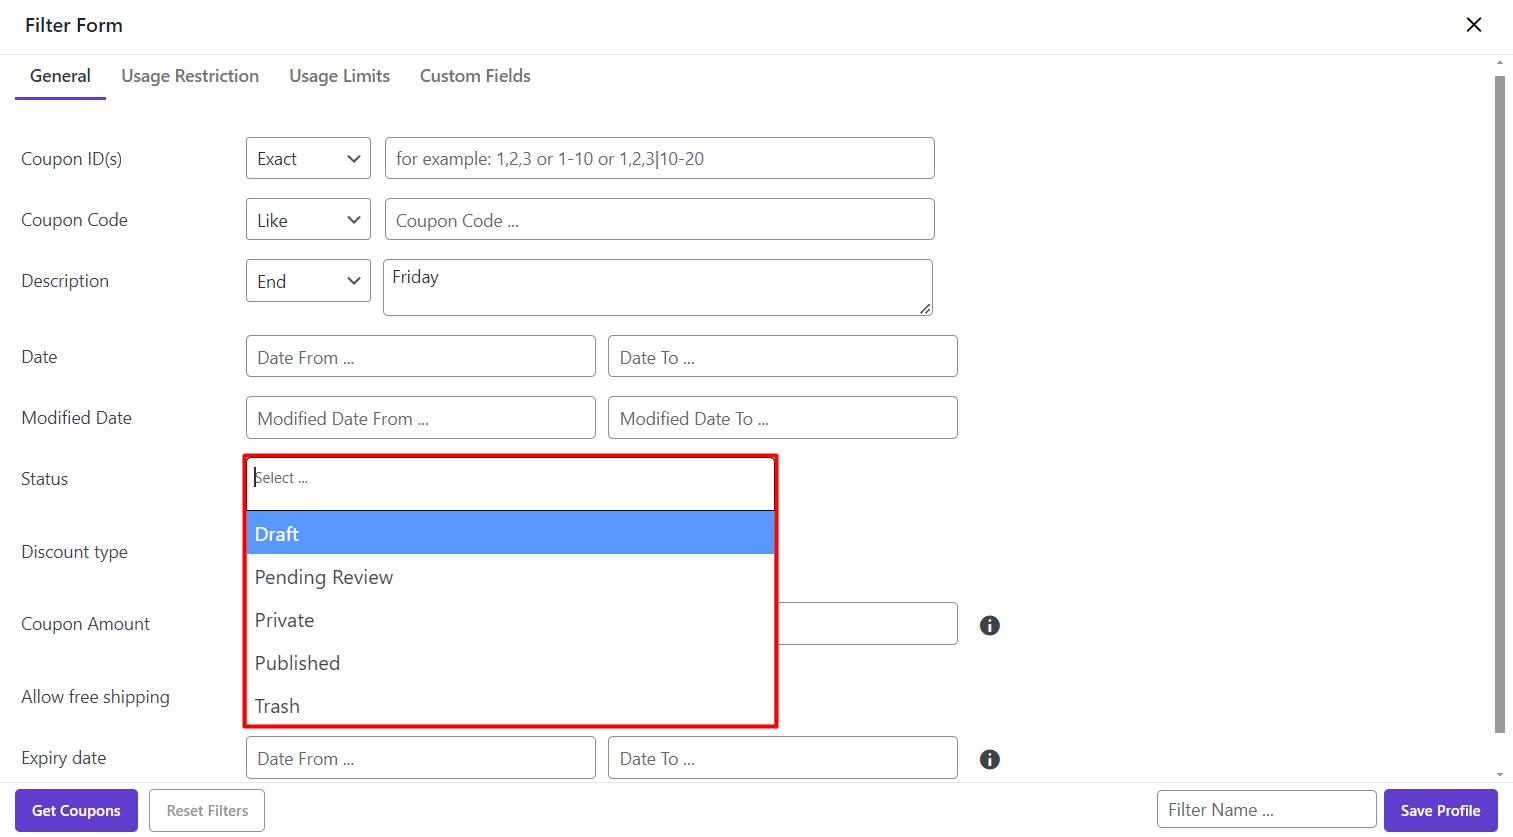The height and width of the screenshot is (837, 1513).
Task: Choose Draft from the status list
Action: (x=510, y=534)
